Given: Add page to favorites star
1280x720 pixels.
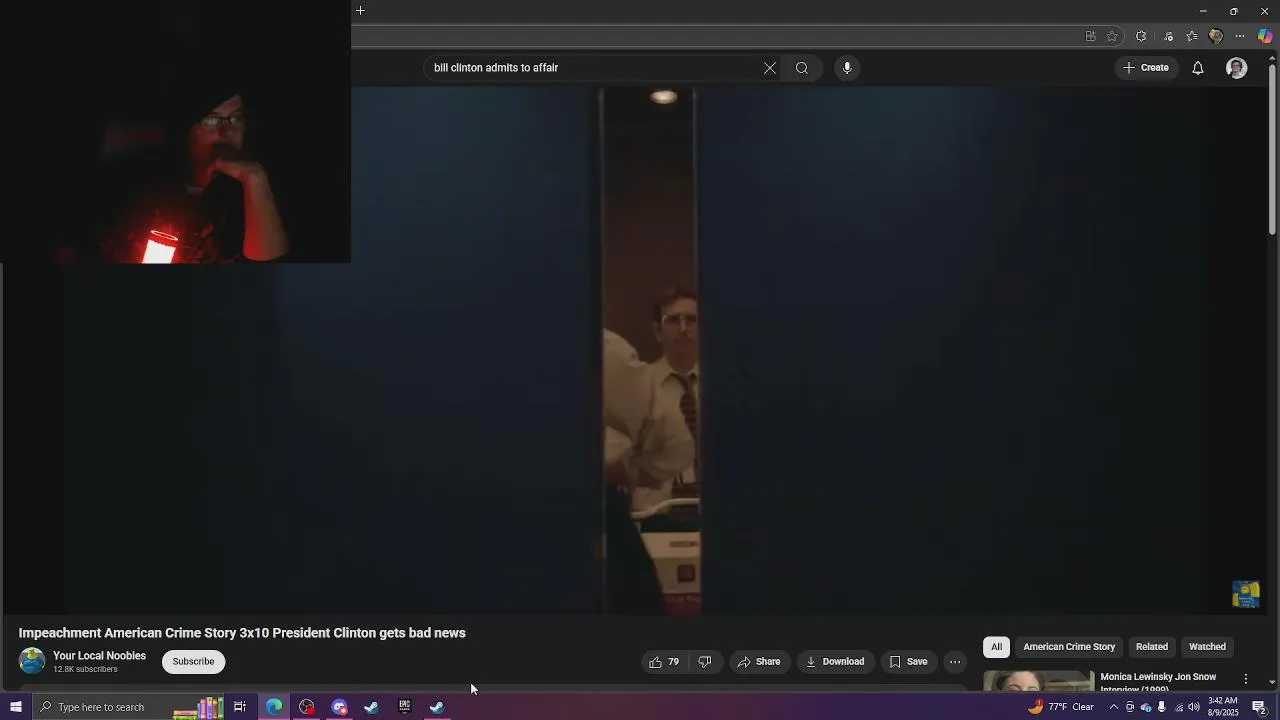Looking at the screenshot, I should point(1112,37).
